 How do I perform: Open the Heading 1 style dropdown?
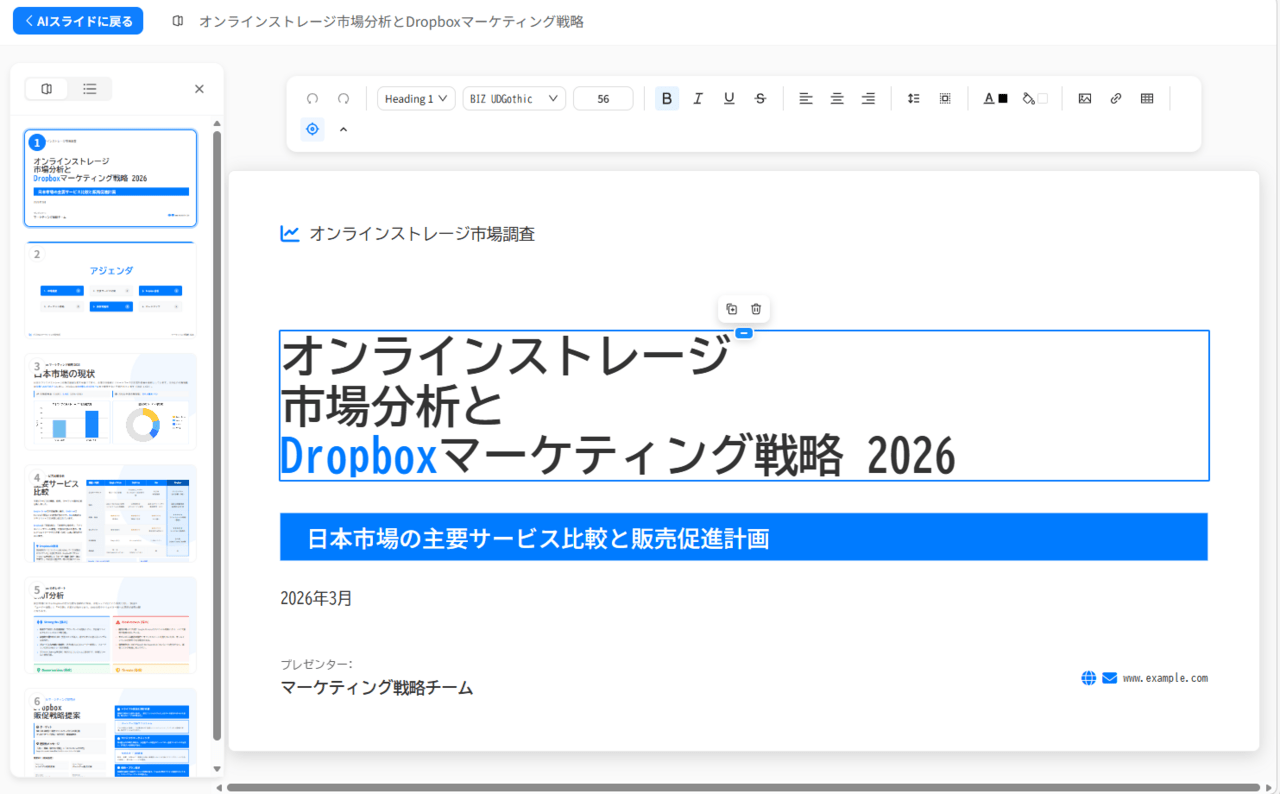tap(416, 99)
